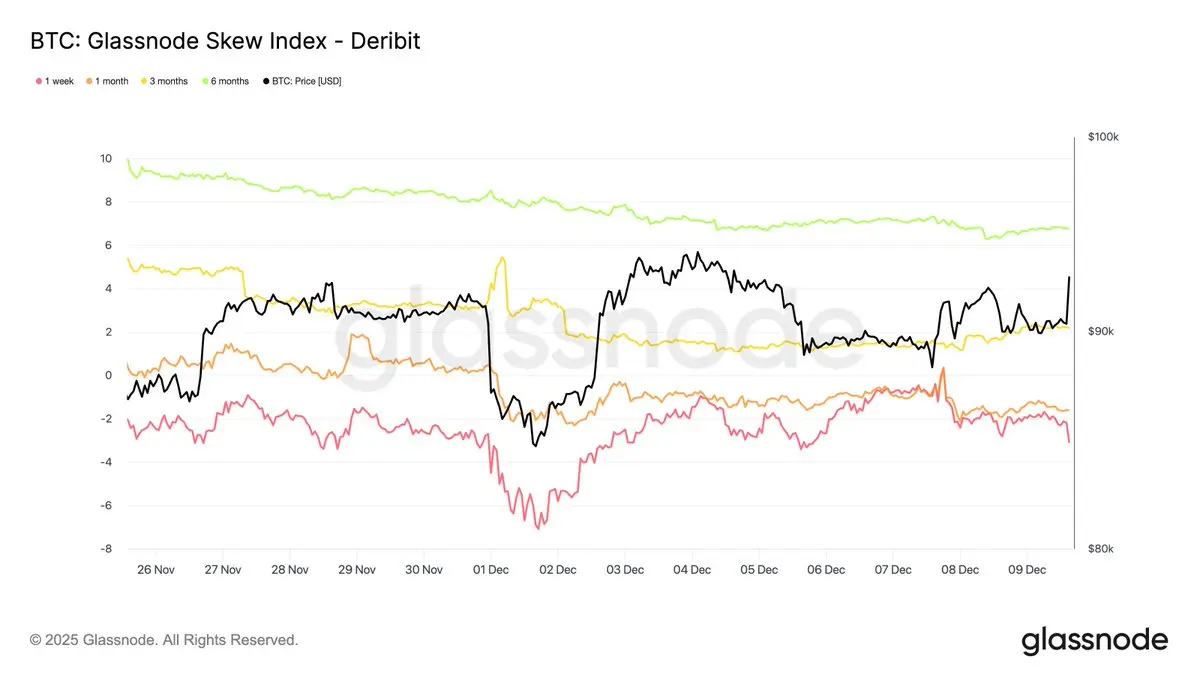Click the green 6 months legend dot
The image size is (1200, 675).
205,81
